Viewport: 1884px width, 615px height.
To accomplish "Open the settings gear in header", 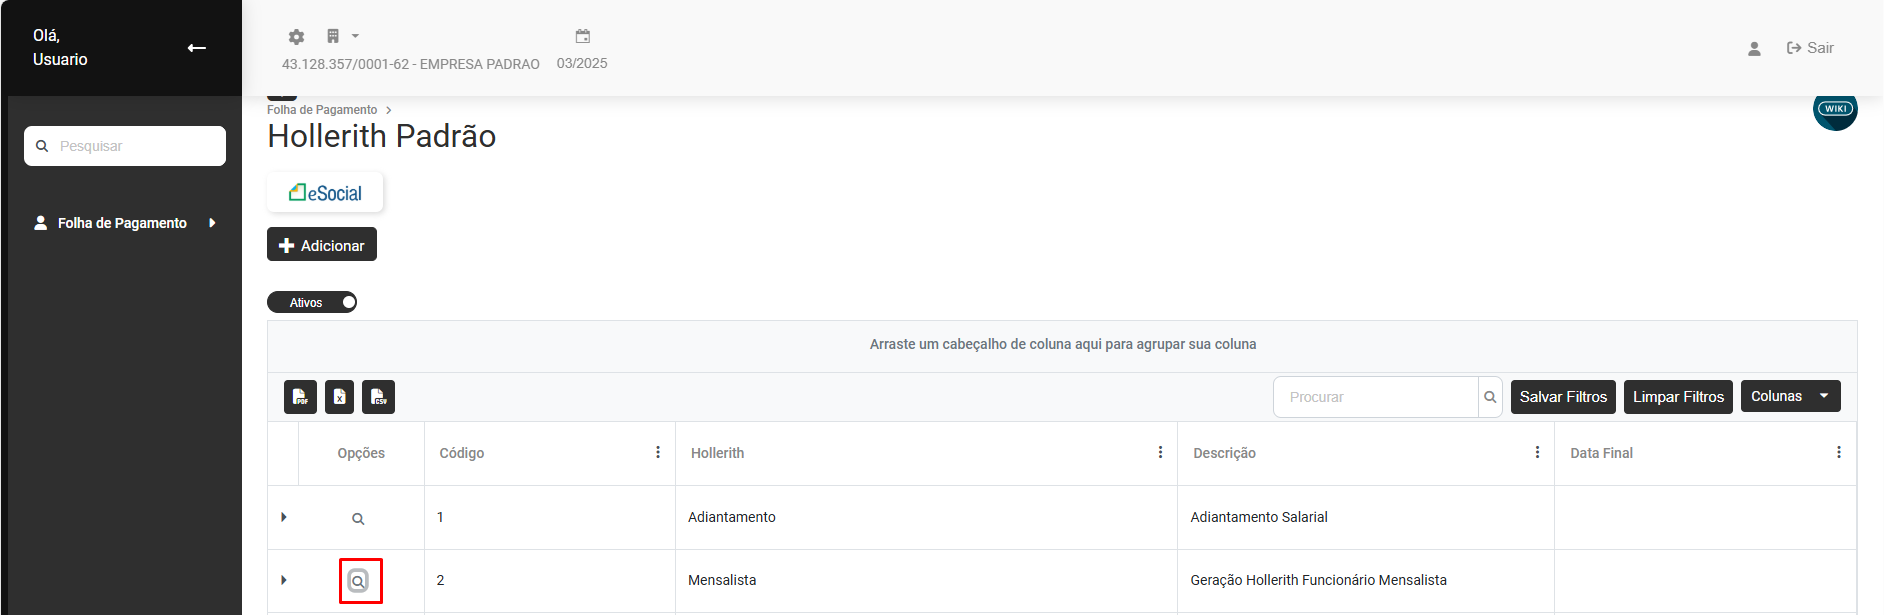I will (x=296, y=37).
